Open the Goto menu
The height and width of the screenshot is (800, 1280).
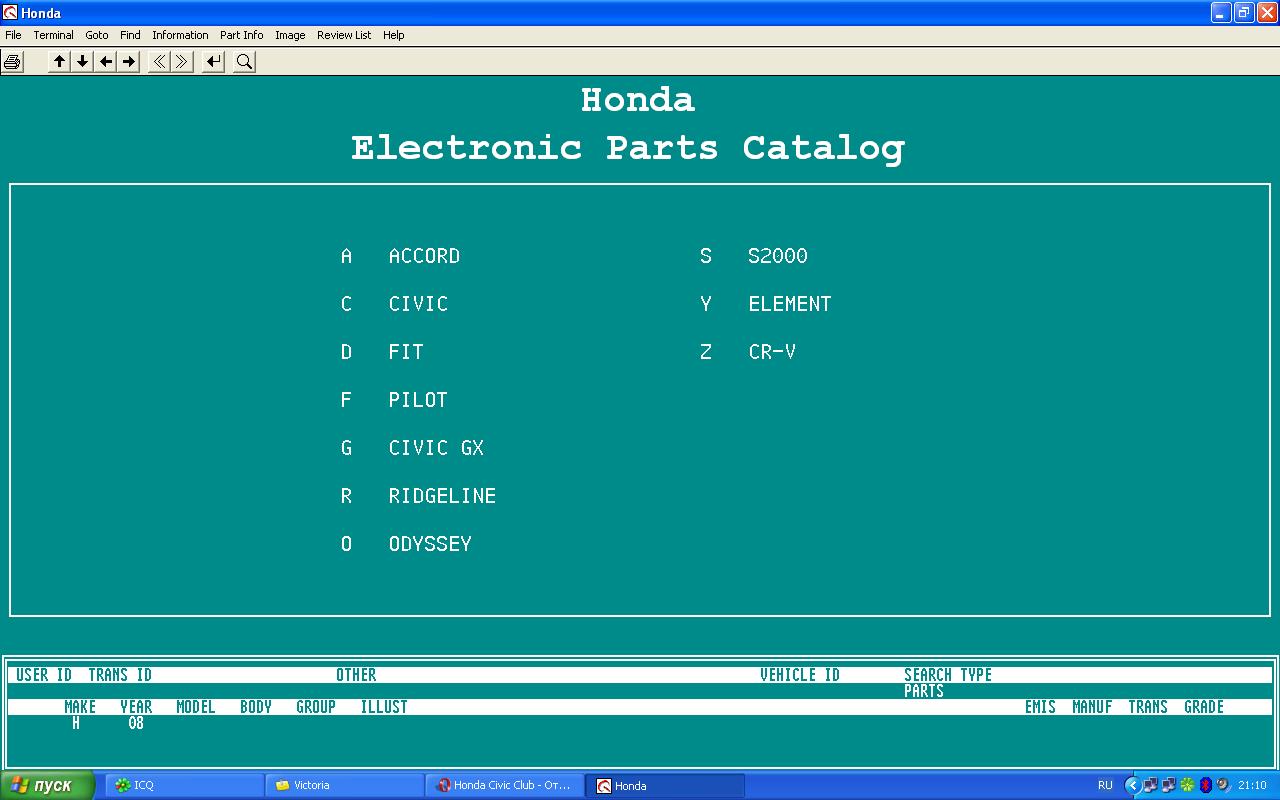pos(97,35)
